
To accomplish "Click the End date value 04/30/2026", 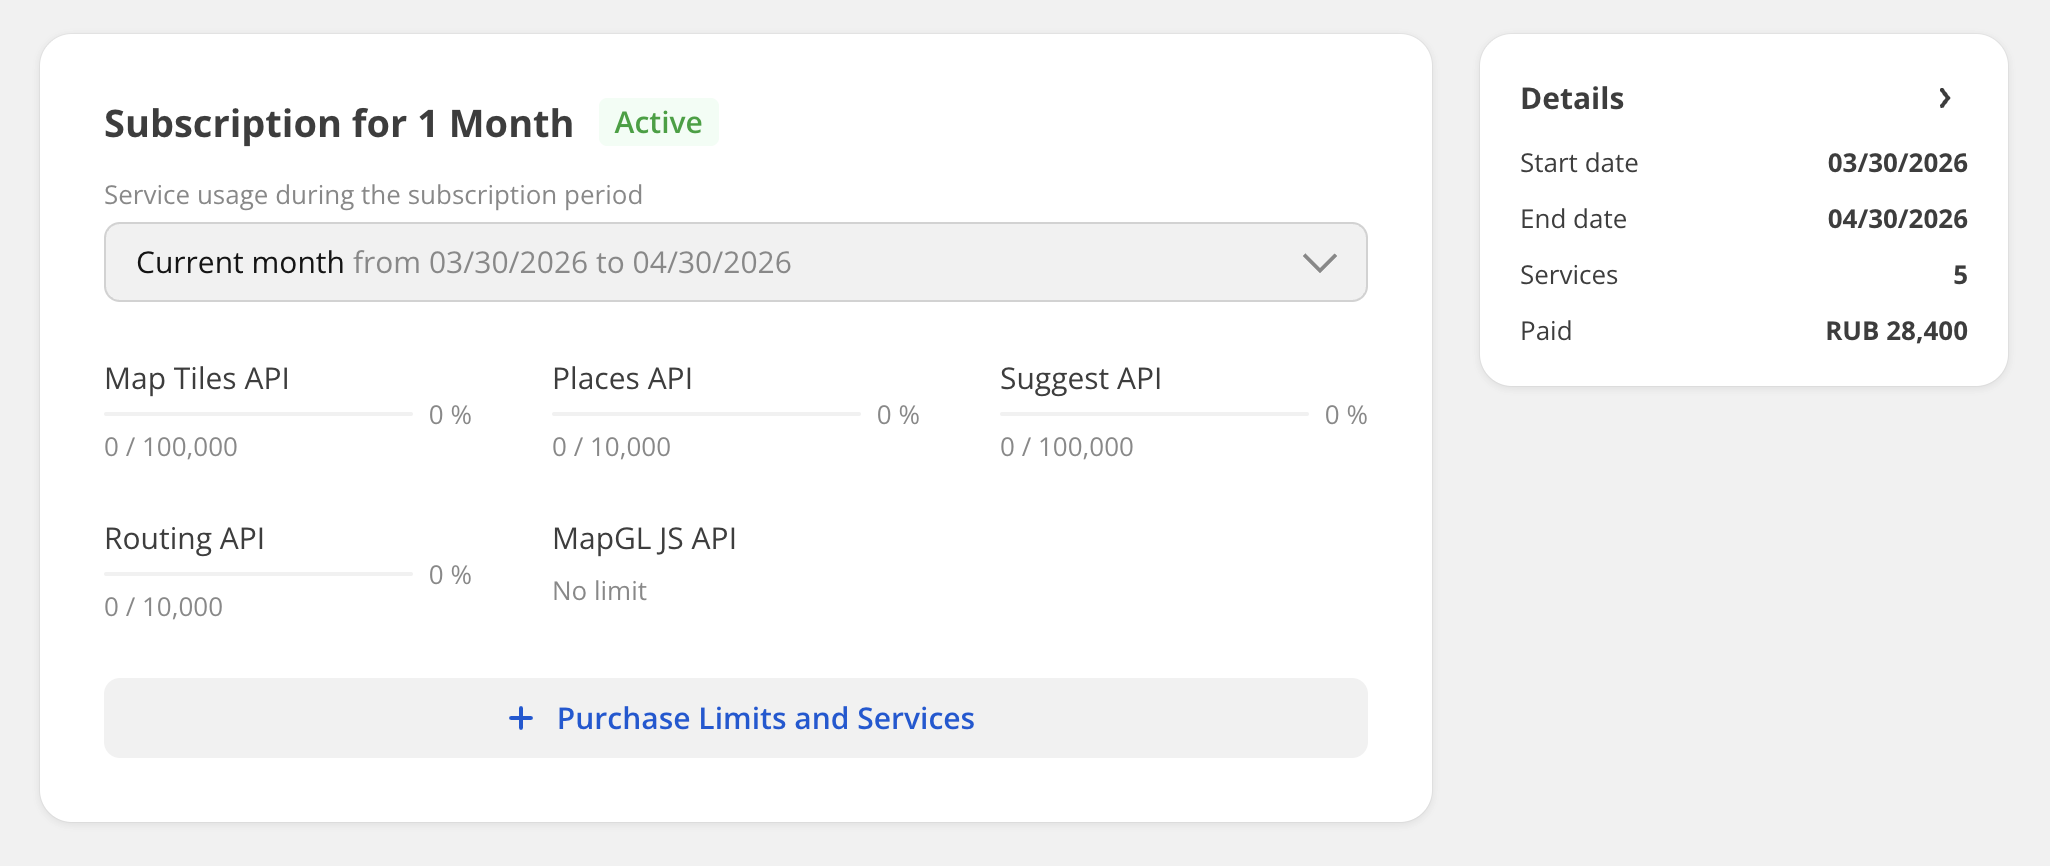I will click(1897, 219).
